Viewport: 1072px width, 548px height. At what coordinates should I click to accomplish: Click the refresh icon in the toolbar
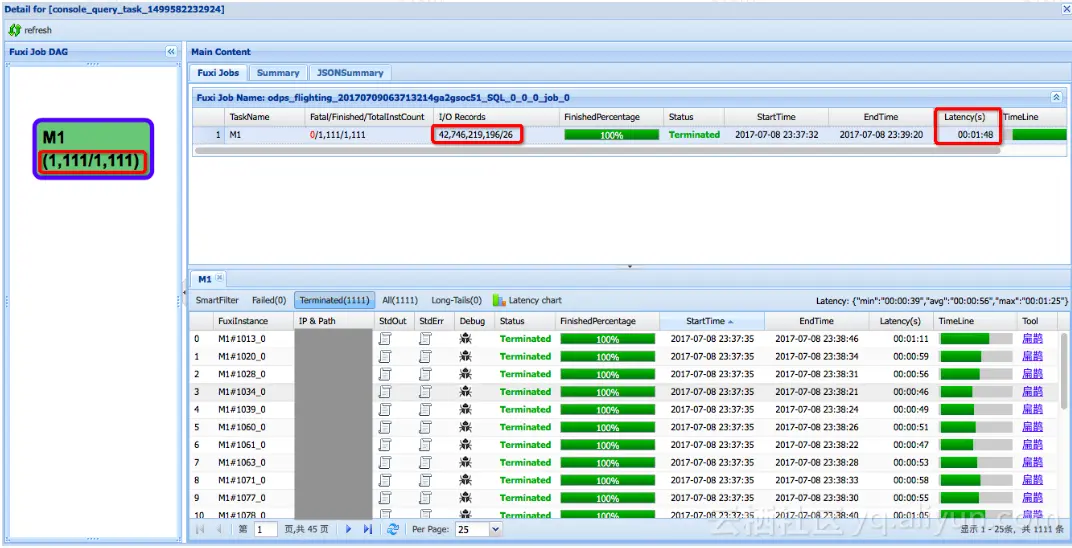[x=14, y=30]
